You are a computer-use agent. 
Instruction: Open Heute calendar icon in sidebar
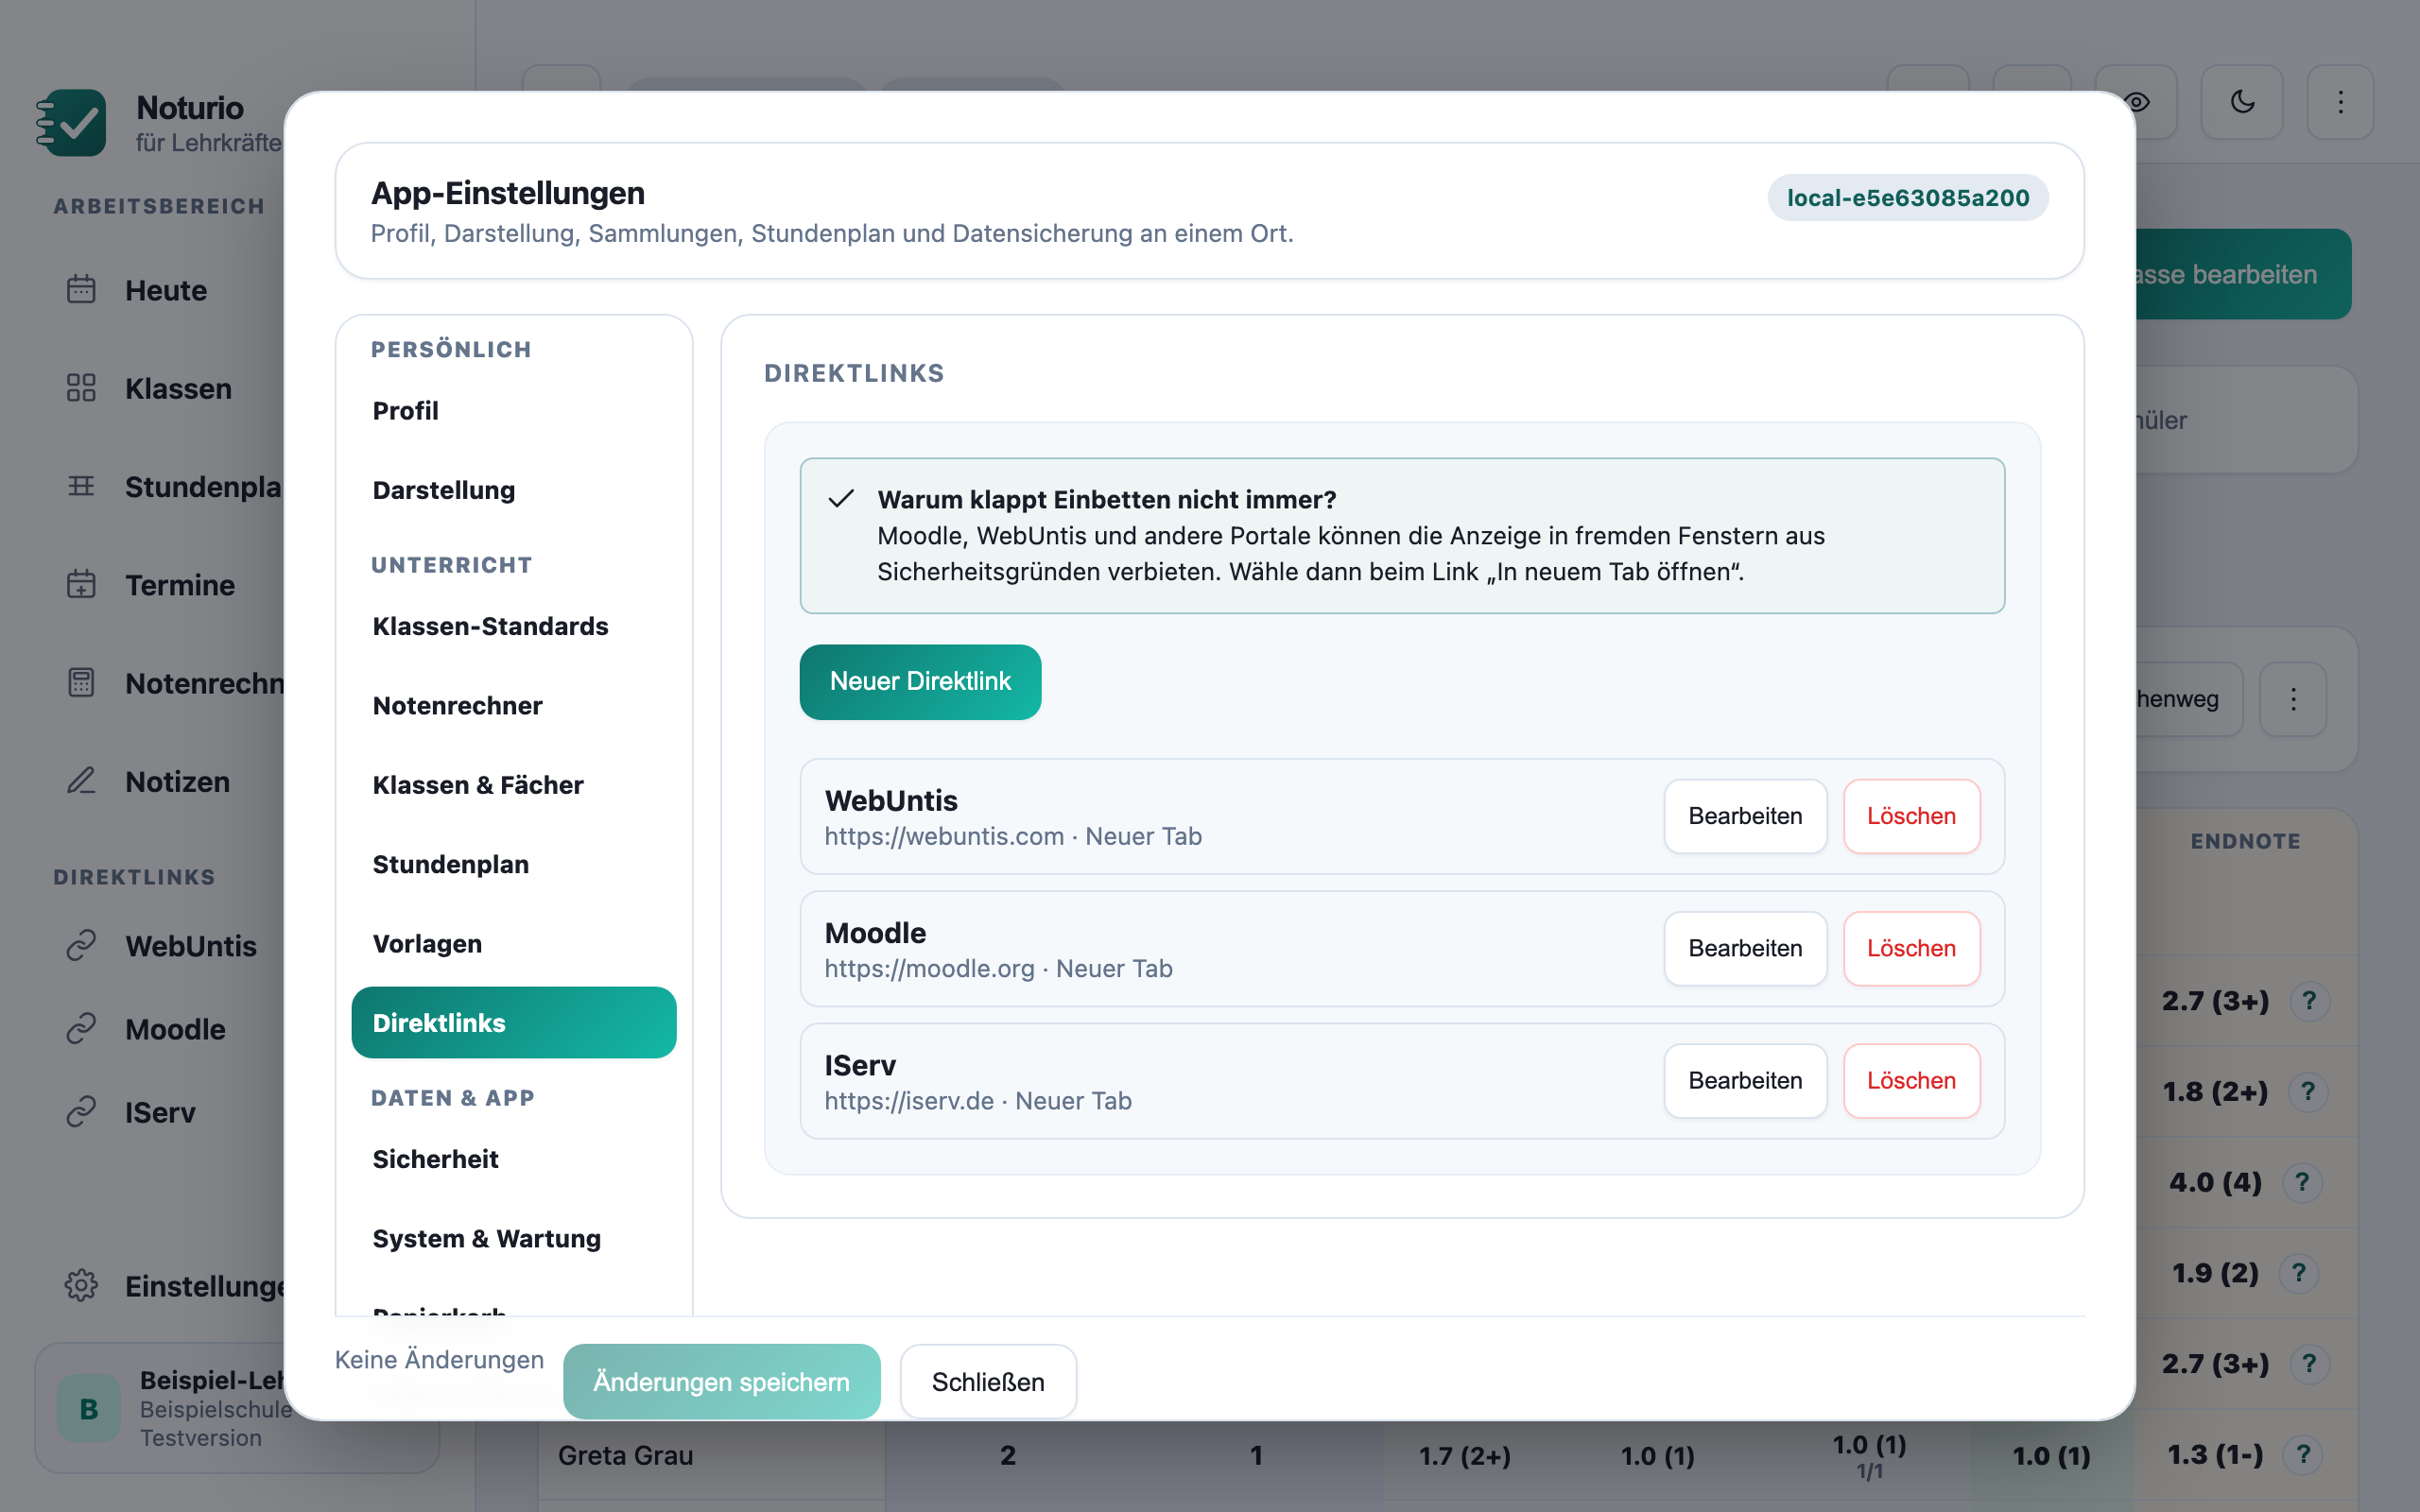pos(81,290)
